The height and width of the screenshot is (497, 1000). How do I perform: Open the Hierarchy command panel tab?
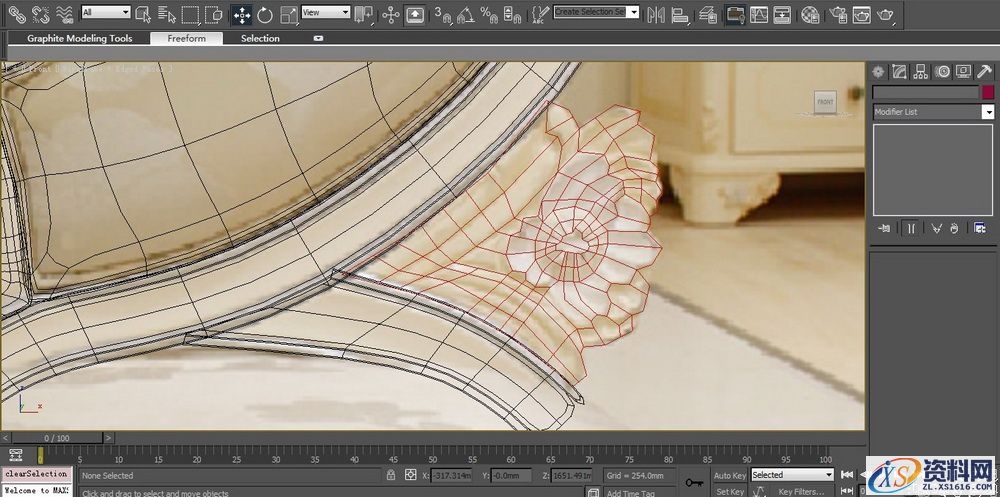point(920,71)
